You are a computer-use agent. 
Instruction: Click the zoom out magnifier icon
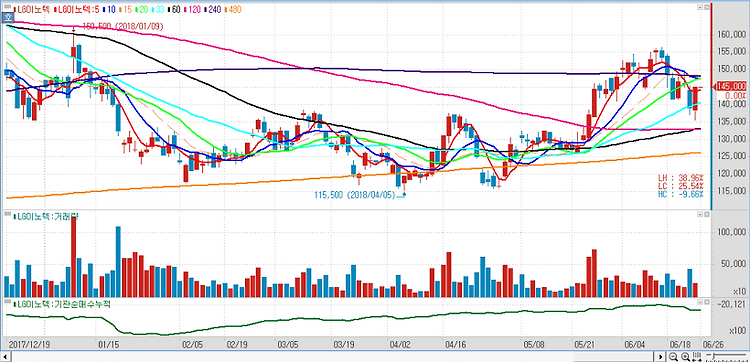click(673, 357)
